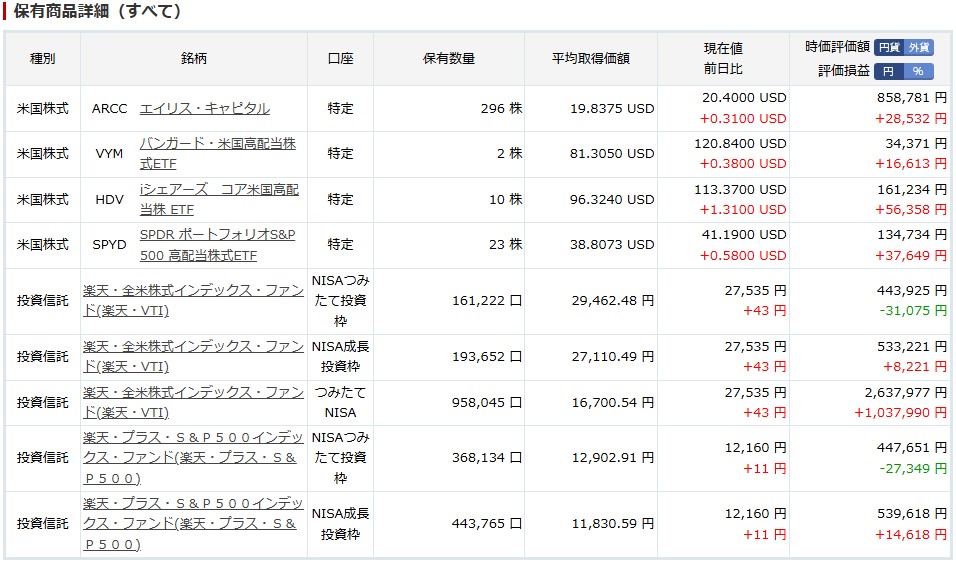Open 楽天・プラス・S&P500 fund in NISA成長投資枠 row
The height and width of the screenshot is (564, 956).
tap(193, 524)
